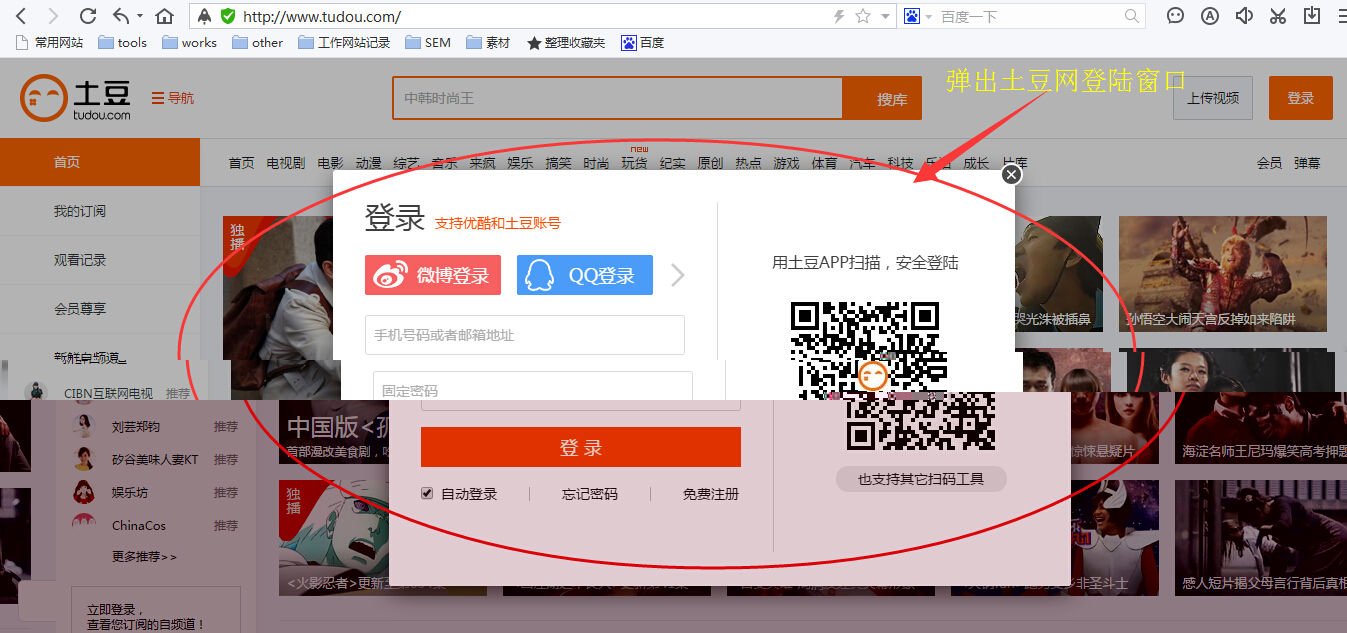Click the 免费注册 registration link
Screen dimensions: 1347x633
(x=710, y=494)
